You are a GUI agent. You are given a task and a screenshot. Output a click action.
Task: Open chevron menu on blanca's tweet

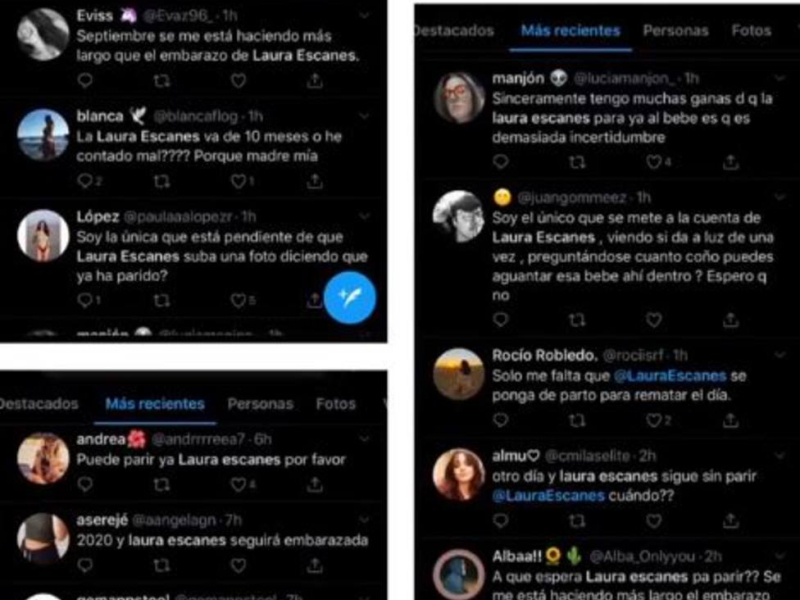[364, 116]
